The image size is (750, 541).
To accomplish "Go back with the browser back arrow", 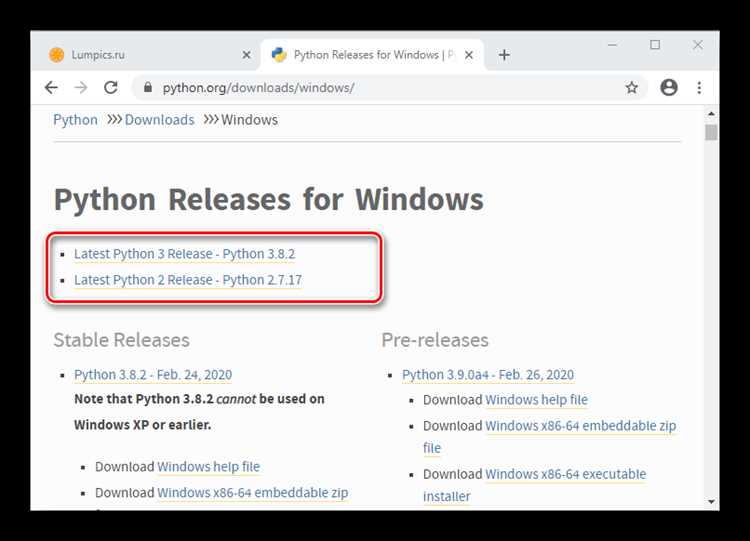I will 51,88.
